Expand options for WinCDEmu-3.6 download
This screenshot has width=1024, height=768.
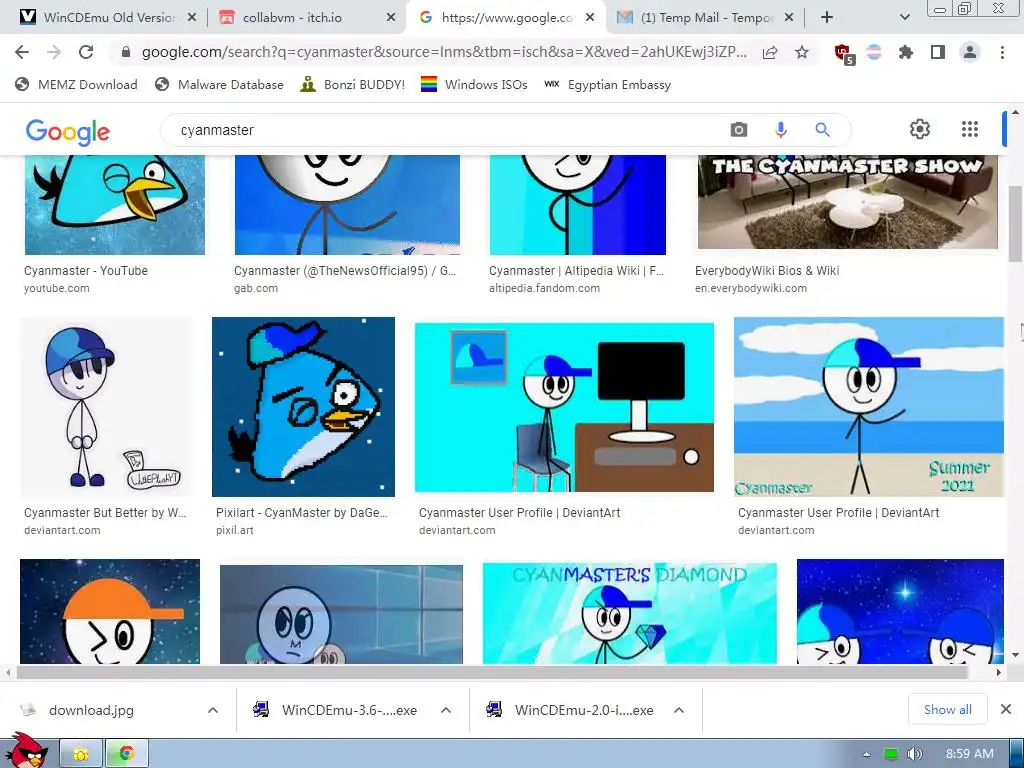[x=446, y=710]
